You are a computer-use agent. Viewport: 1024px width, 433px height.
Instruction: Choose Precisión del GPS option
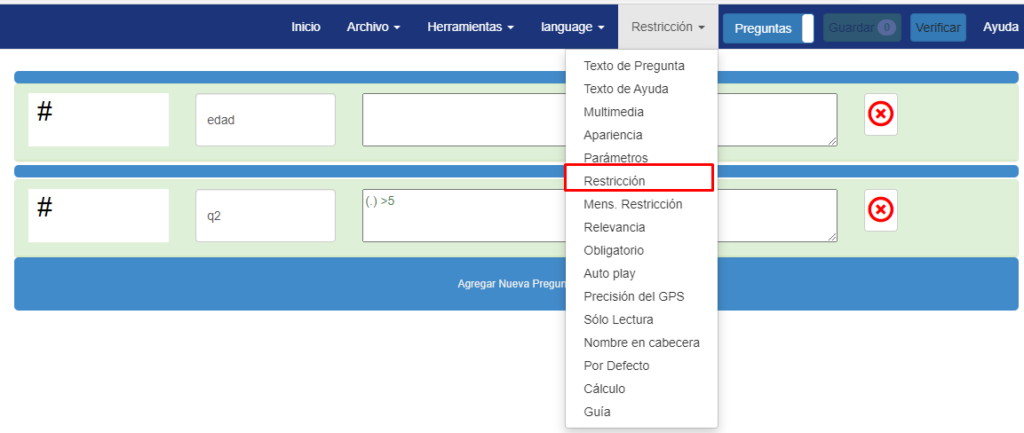coord(634,297)
